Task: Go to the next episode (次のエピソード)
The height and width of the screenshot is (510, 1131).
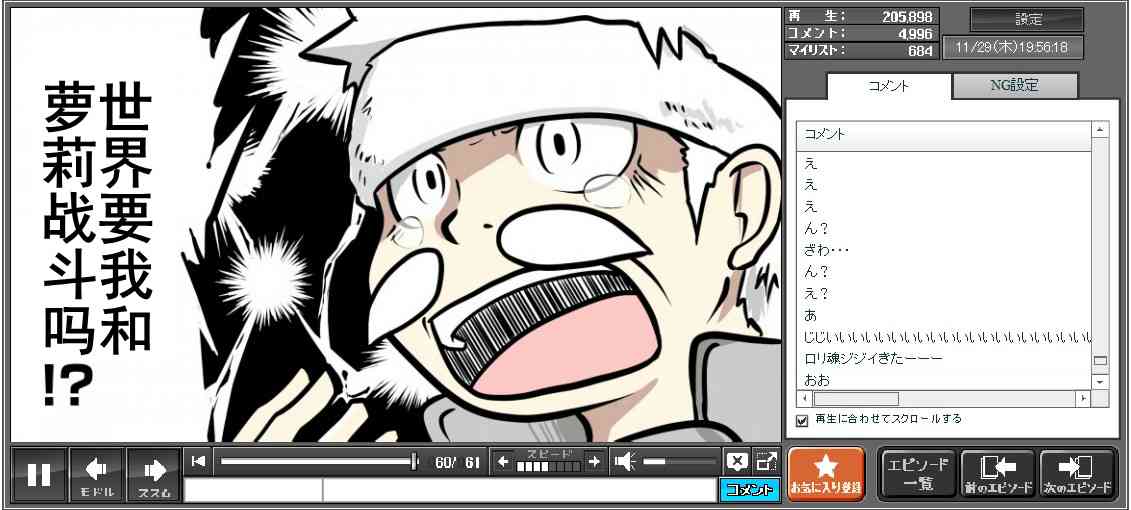Action: coord(1078,474)
